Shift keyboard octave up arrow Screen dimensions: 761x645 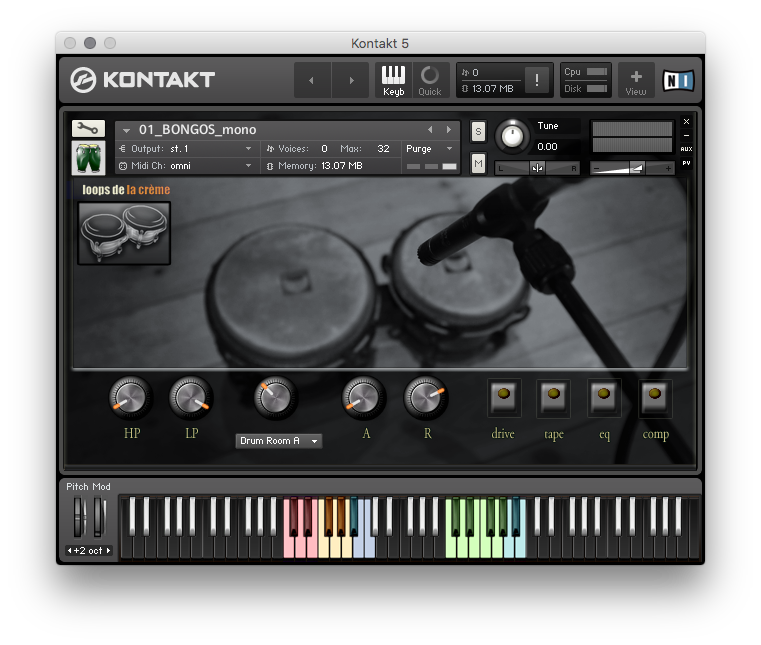coord(108,550)
